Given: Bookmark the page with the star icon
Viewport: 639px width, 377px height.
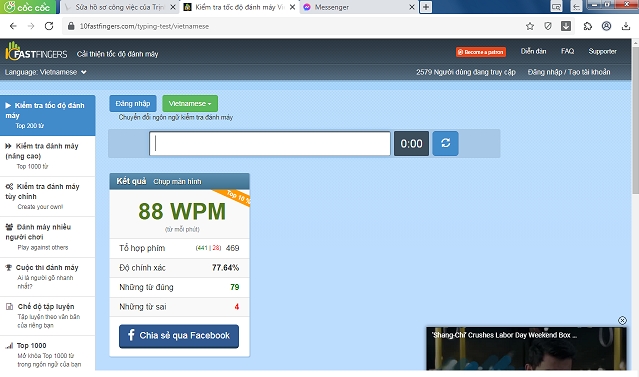Looking at the screenshot, I should tap(530, 26).
